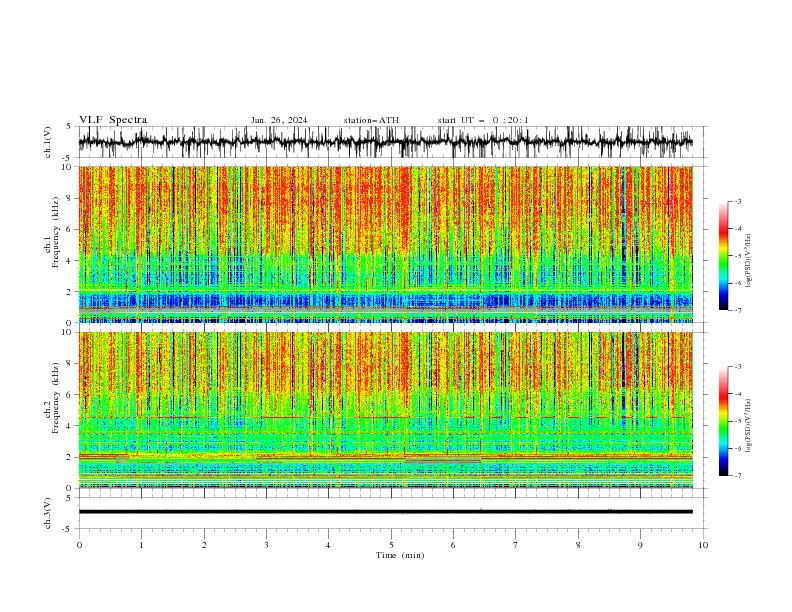This screenshot has width=792, height=612.
Task: Click the time axis tick label "7"
Action: click(x=516, y=545)
